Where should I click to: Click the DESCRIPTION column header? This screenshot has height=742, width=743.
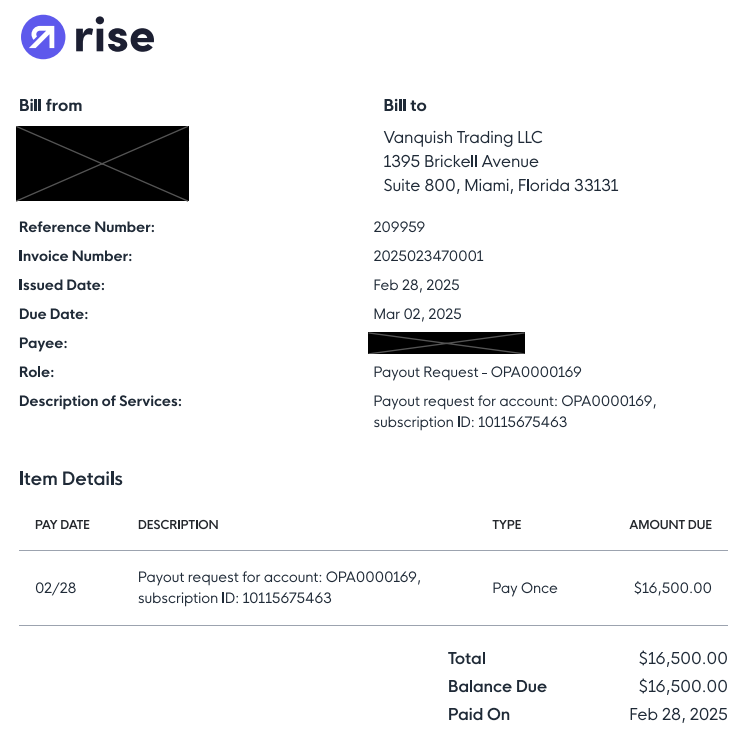click(178, 524)
